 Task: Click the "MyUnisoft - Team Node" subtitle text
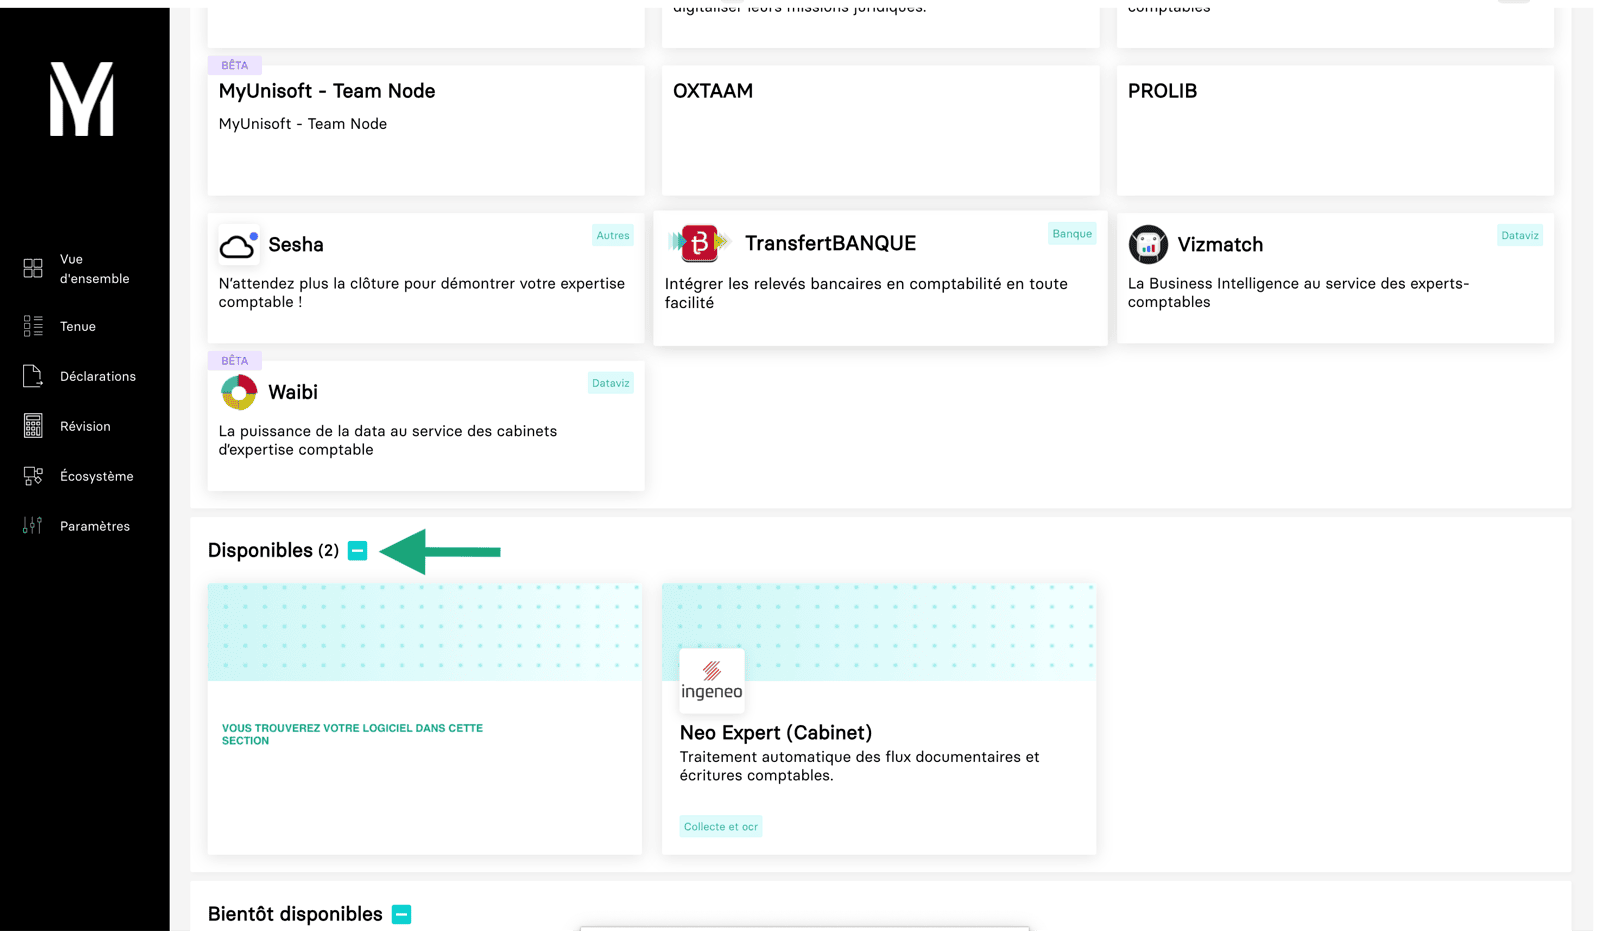click(303, 124)
